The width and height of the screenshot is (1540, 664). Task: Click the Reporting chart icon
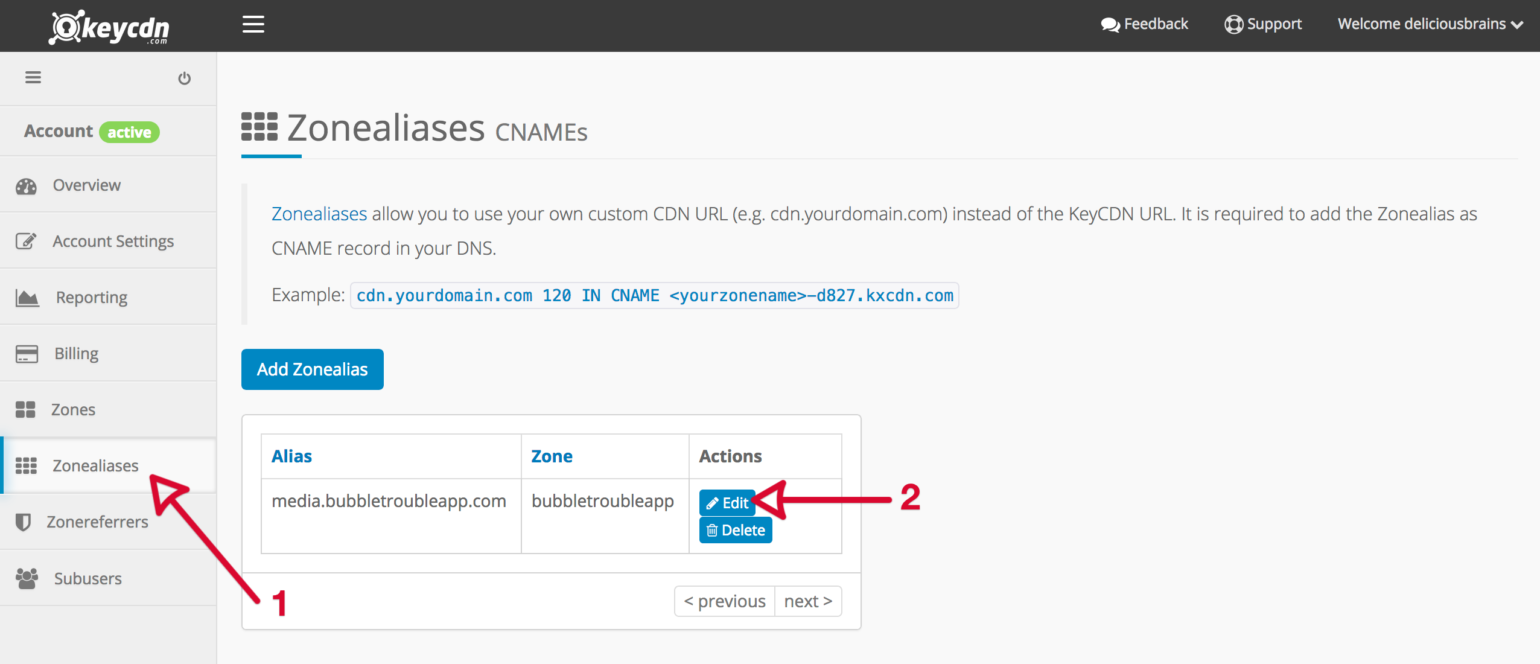pos(27,298)
